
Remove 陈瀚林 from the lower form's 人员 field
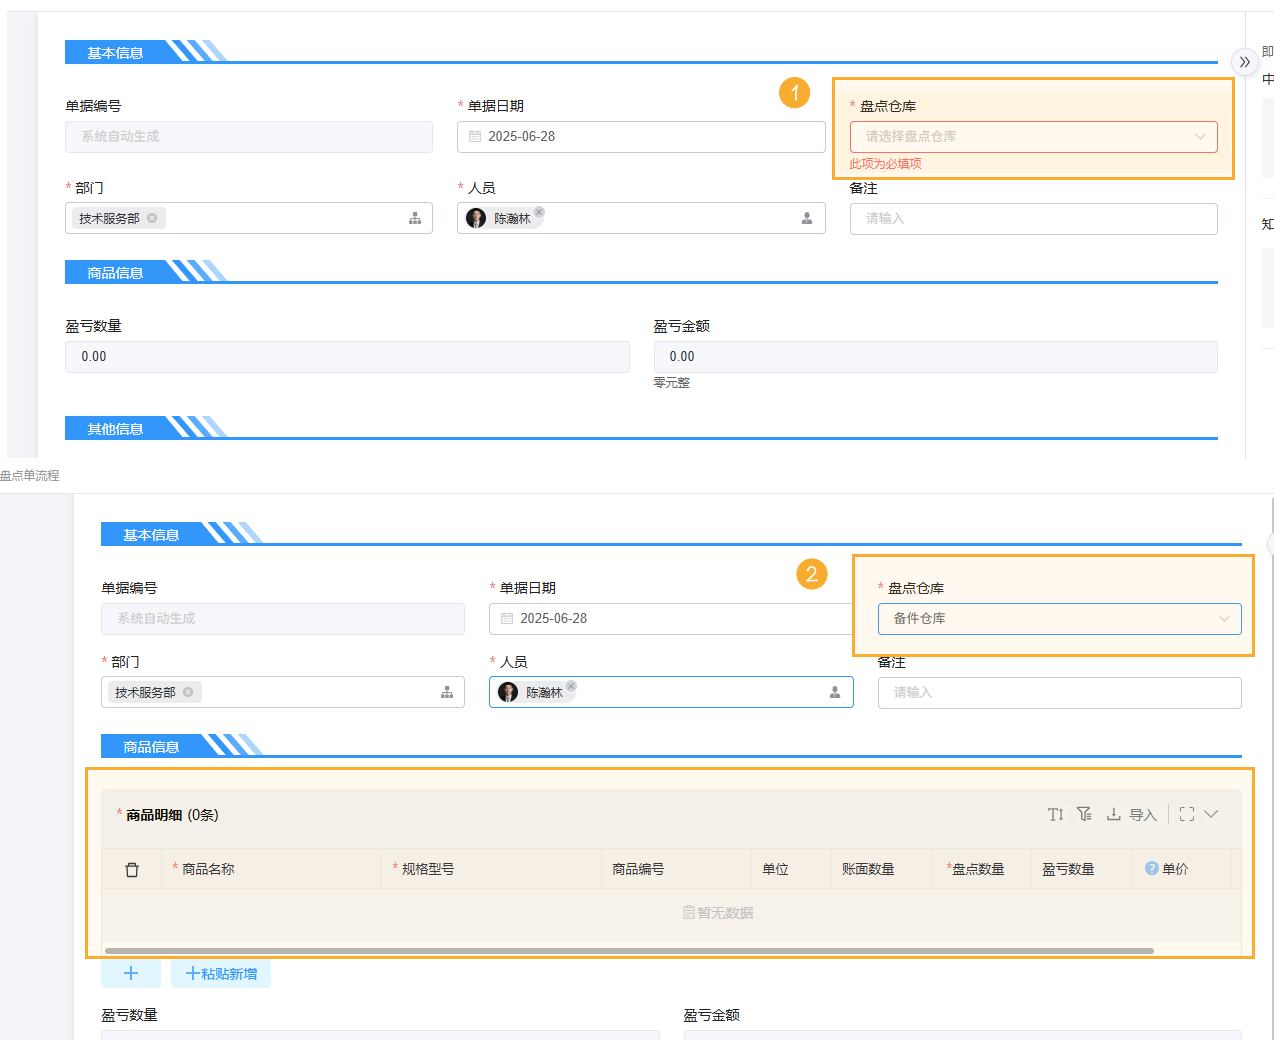tap(571, 686)
